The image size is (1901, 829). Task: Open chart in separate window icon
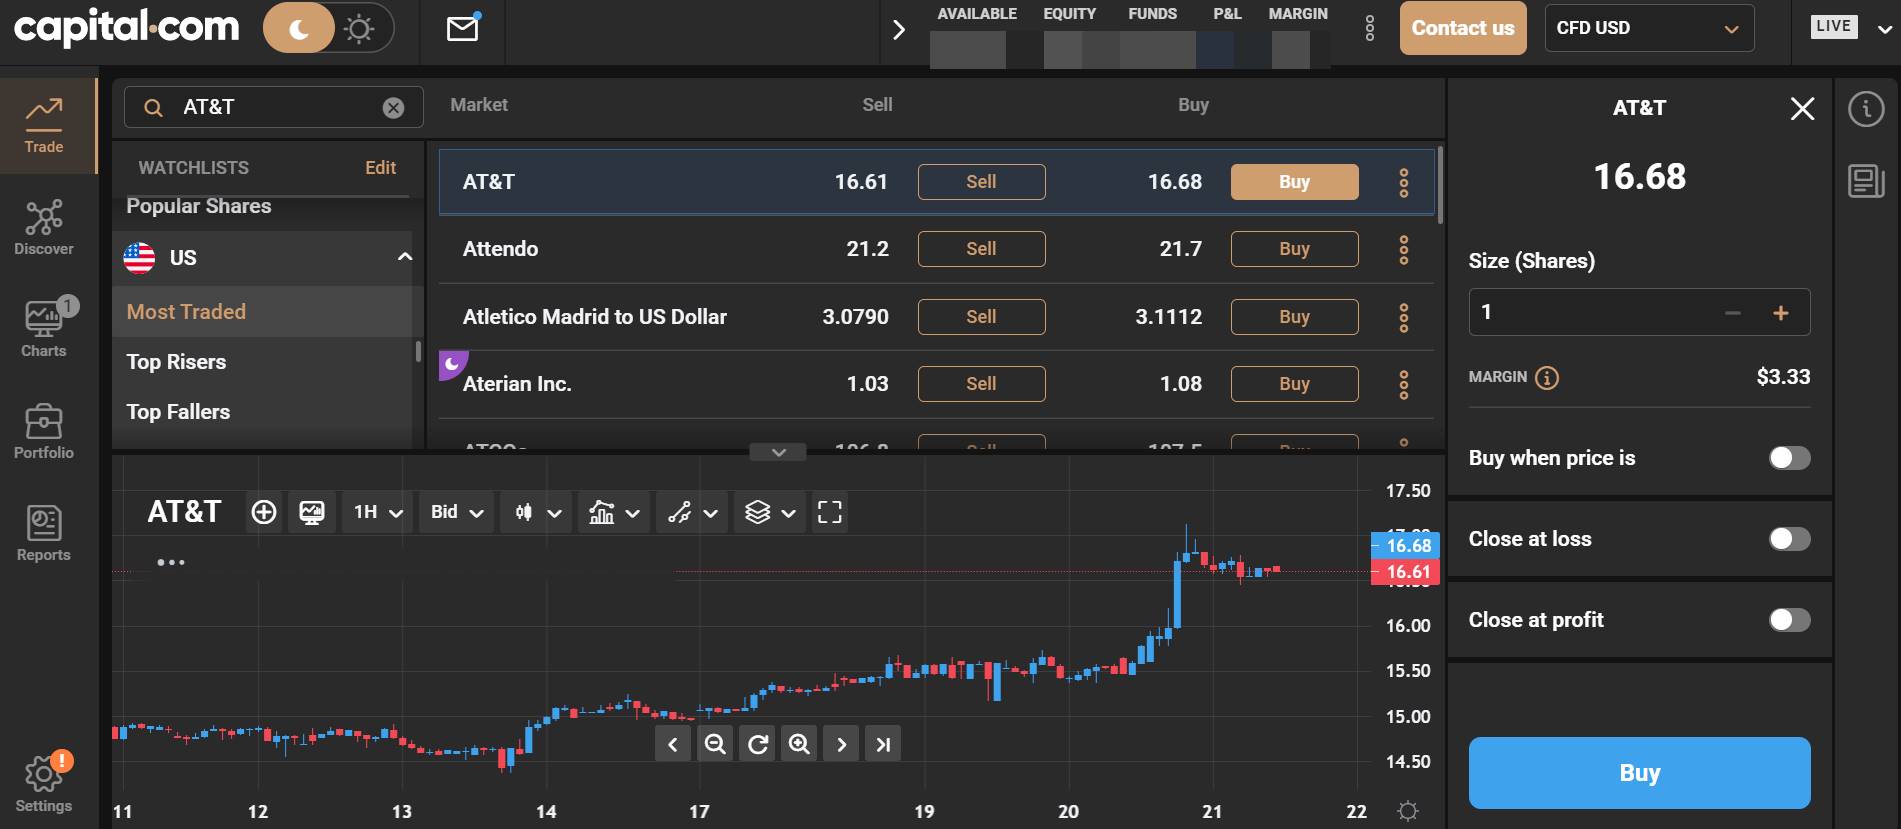[x=312, y=512]
